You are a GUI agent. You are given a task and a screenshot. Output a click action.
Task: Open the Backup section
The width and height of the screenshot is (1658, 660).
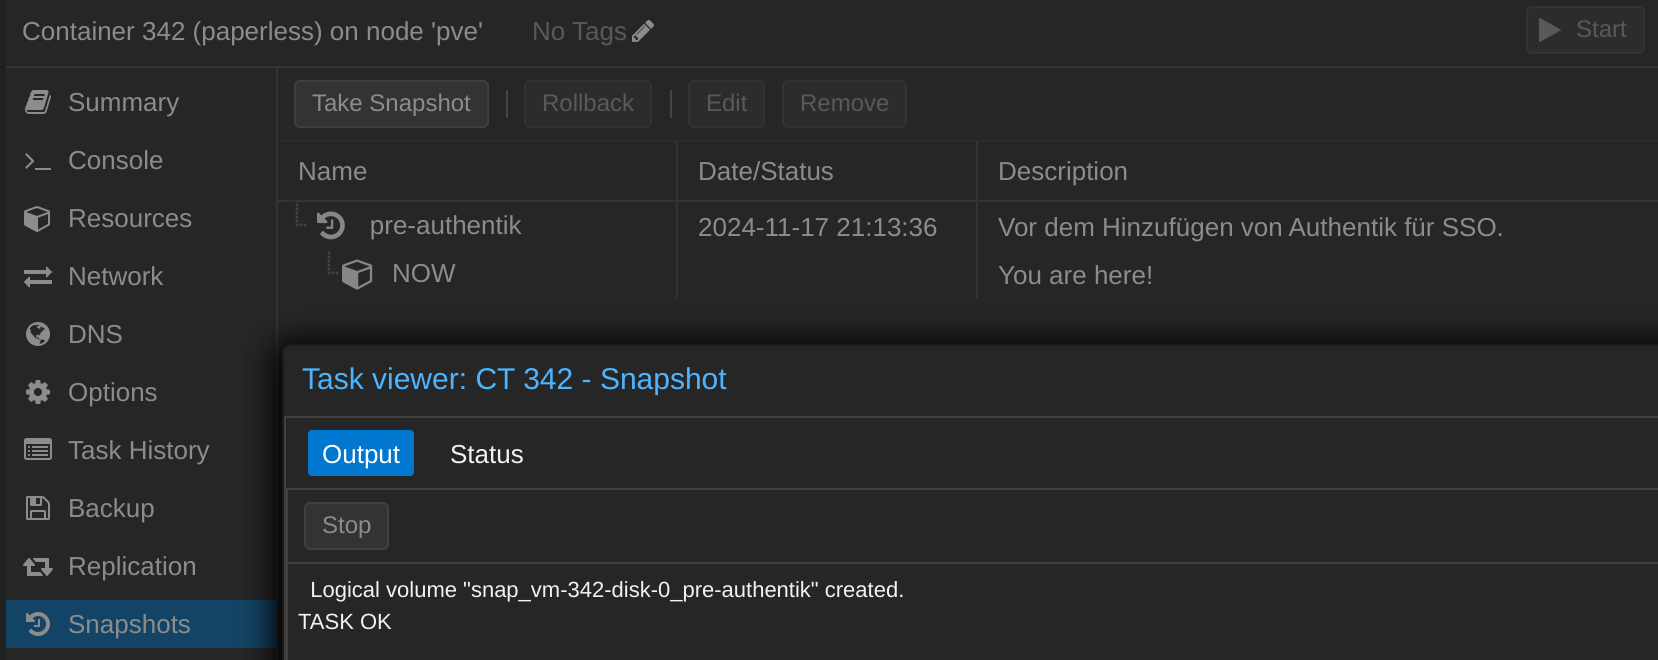click(x=140, y=508)
